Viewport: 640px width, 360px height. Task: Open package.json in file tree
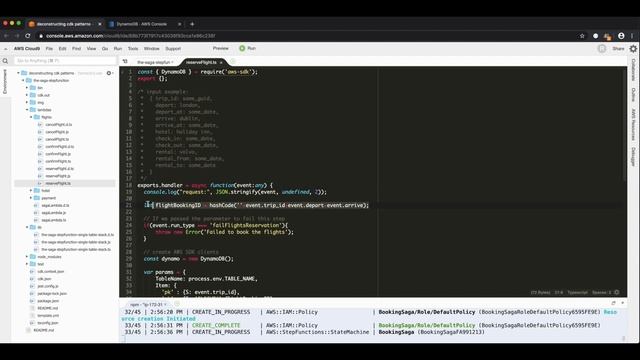point(48,301)
